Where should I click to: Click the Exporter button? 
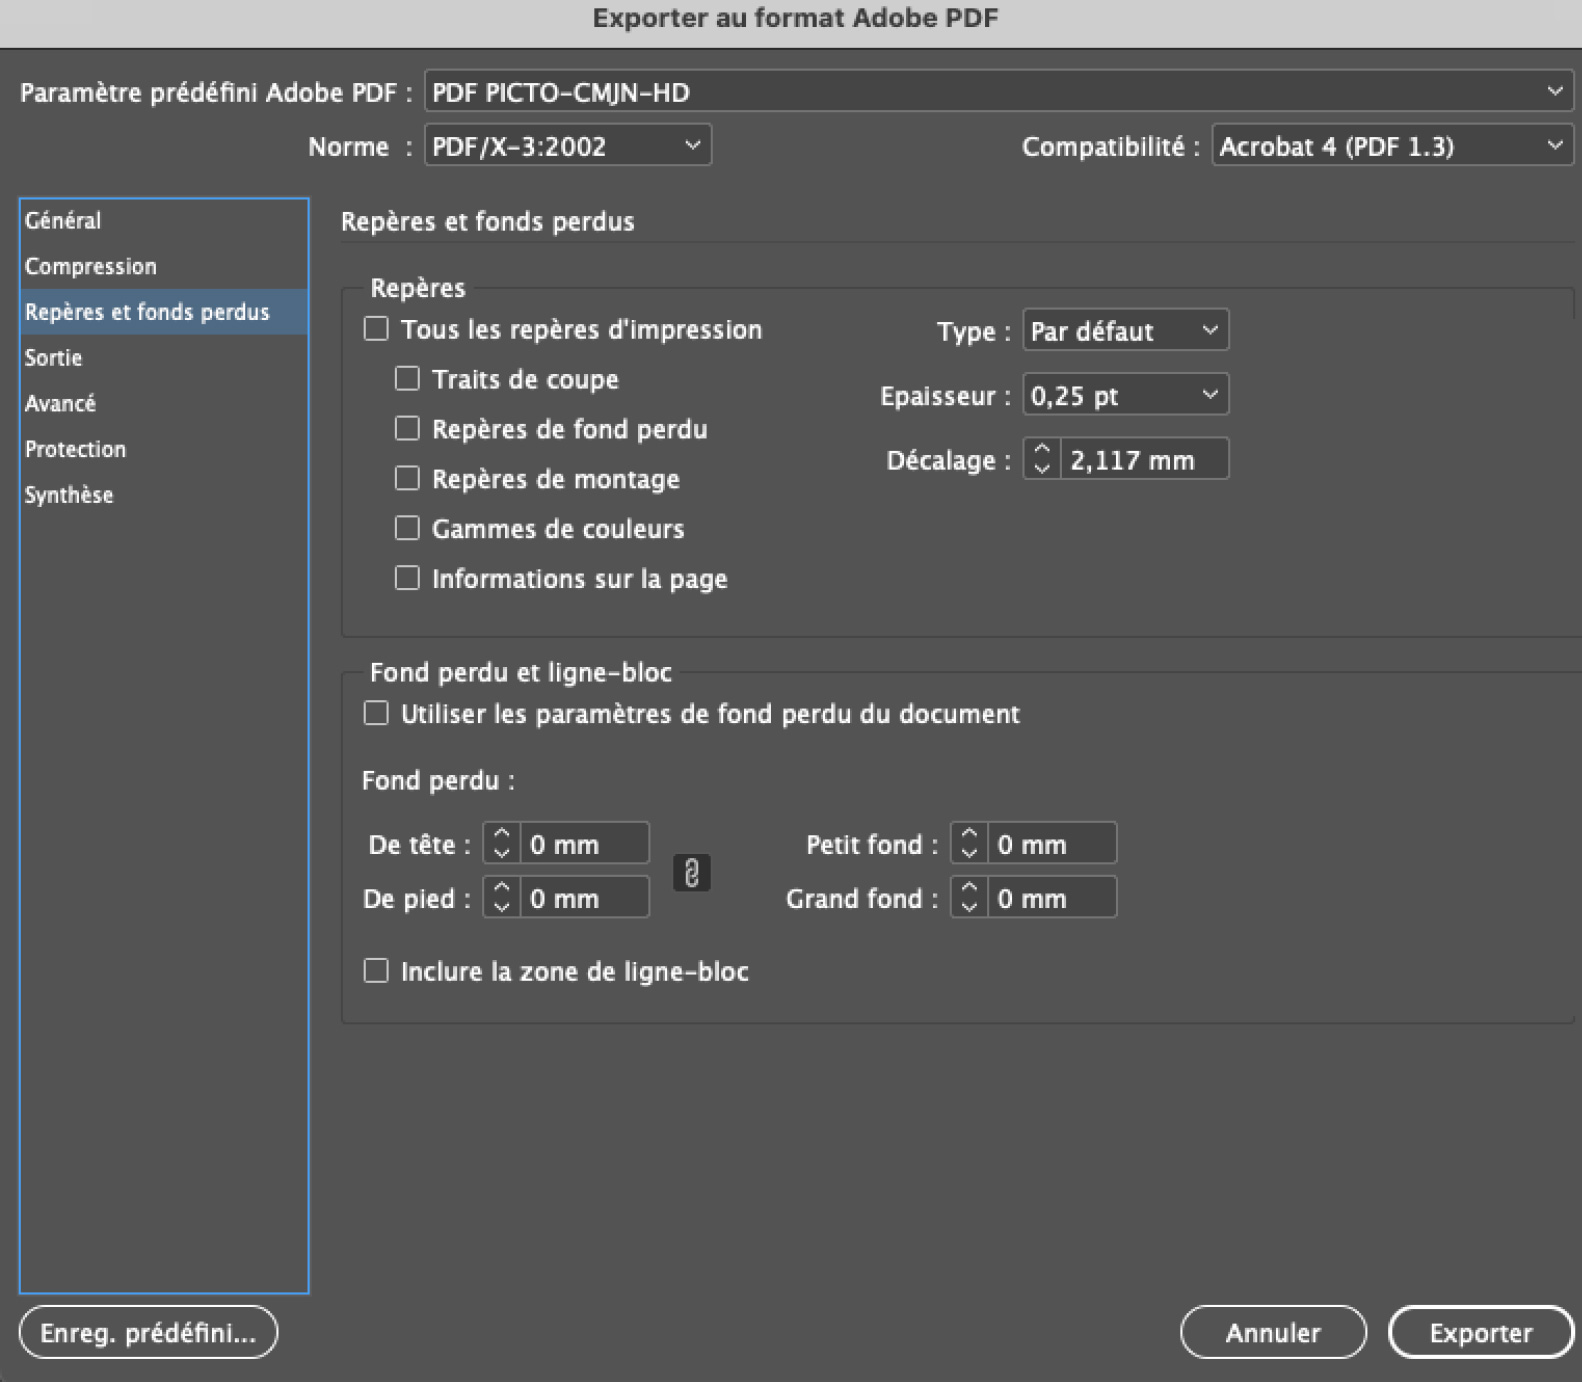(1480, 1332)
